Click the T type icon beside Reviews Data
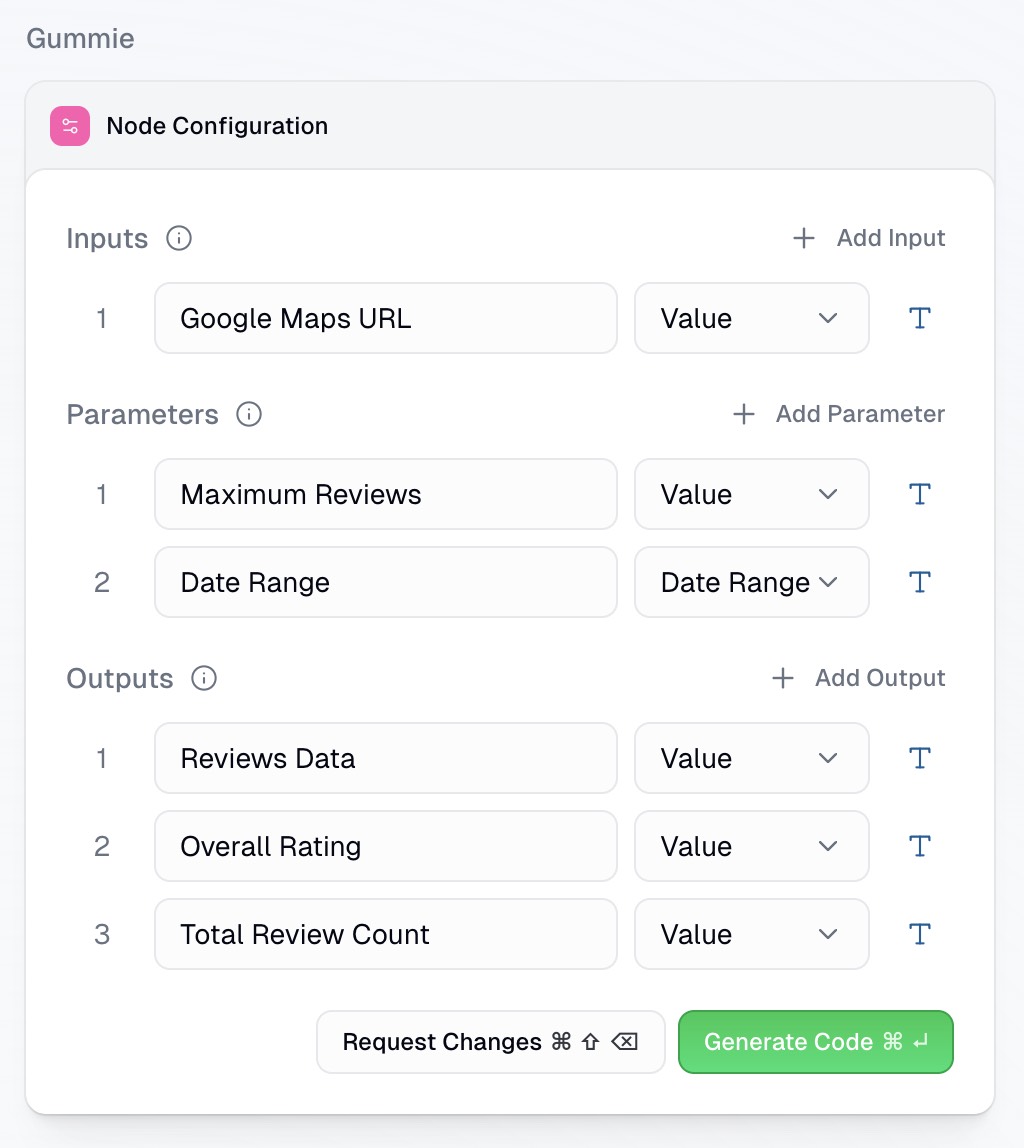The width and height of the screenshot is (1024, 1148). pos(919,758)
